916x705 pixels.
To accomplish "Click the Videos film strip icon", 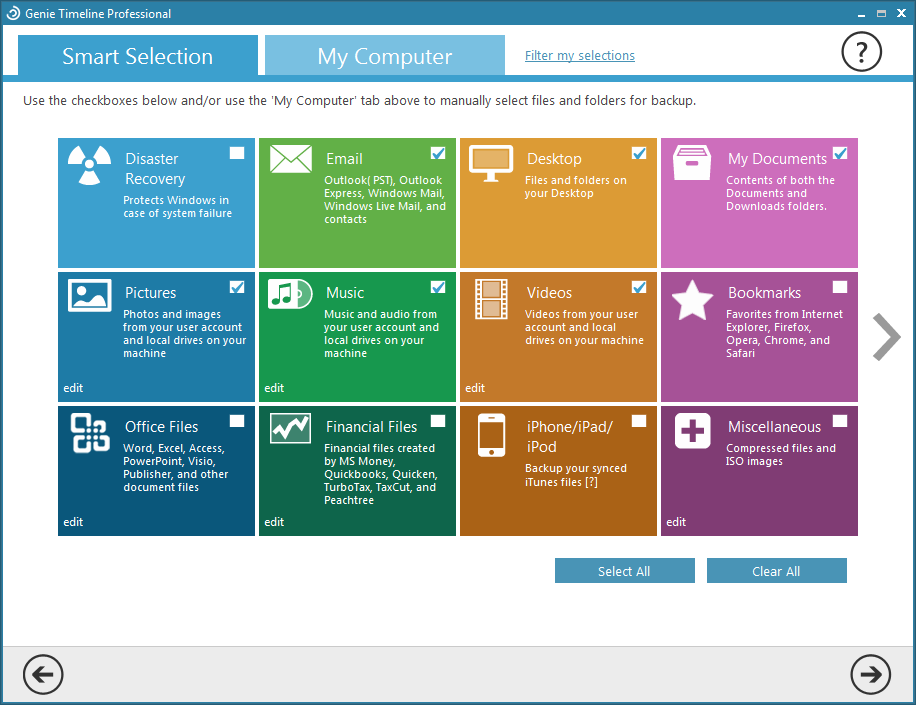I will tap(491, 299).
